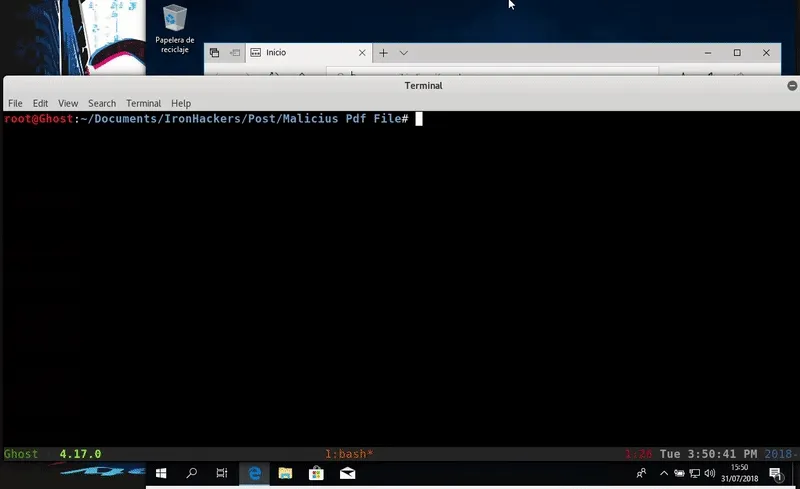Select the Inicio tab in Edge

click(x=300, y=52)
